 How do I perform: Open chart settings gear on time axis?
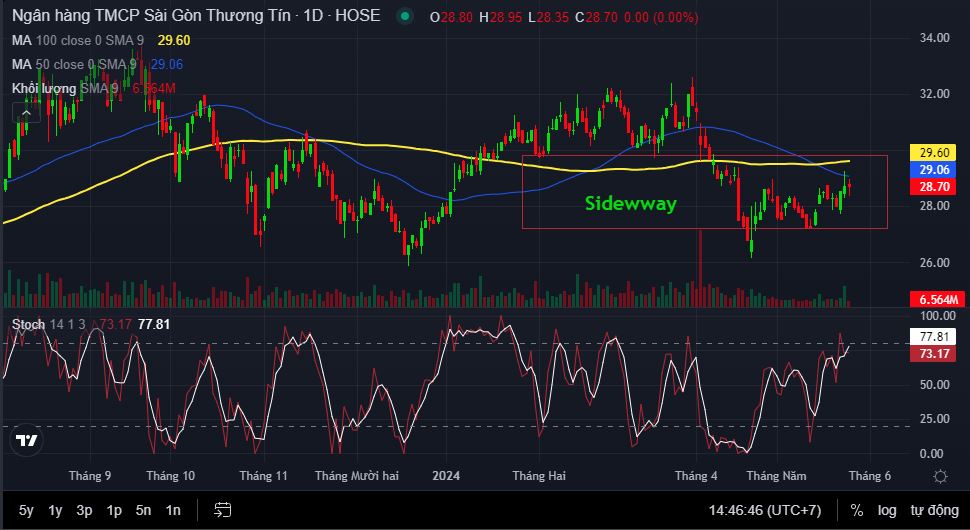(x=939, y=476)
